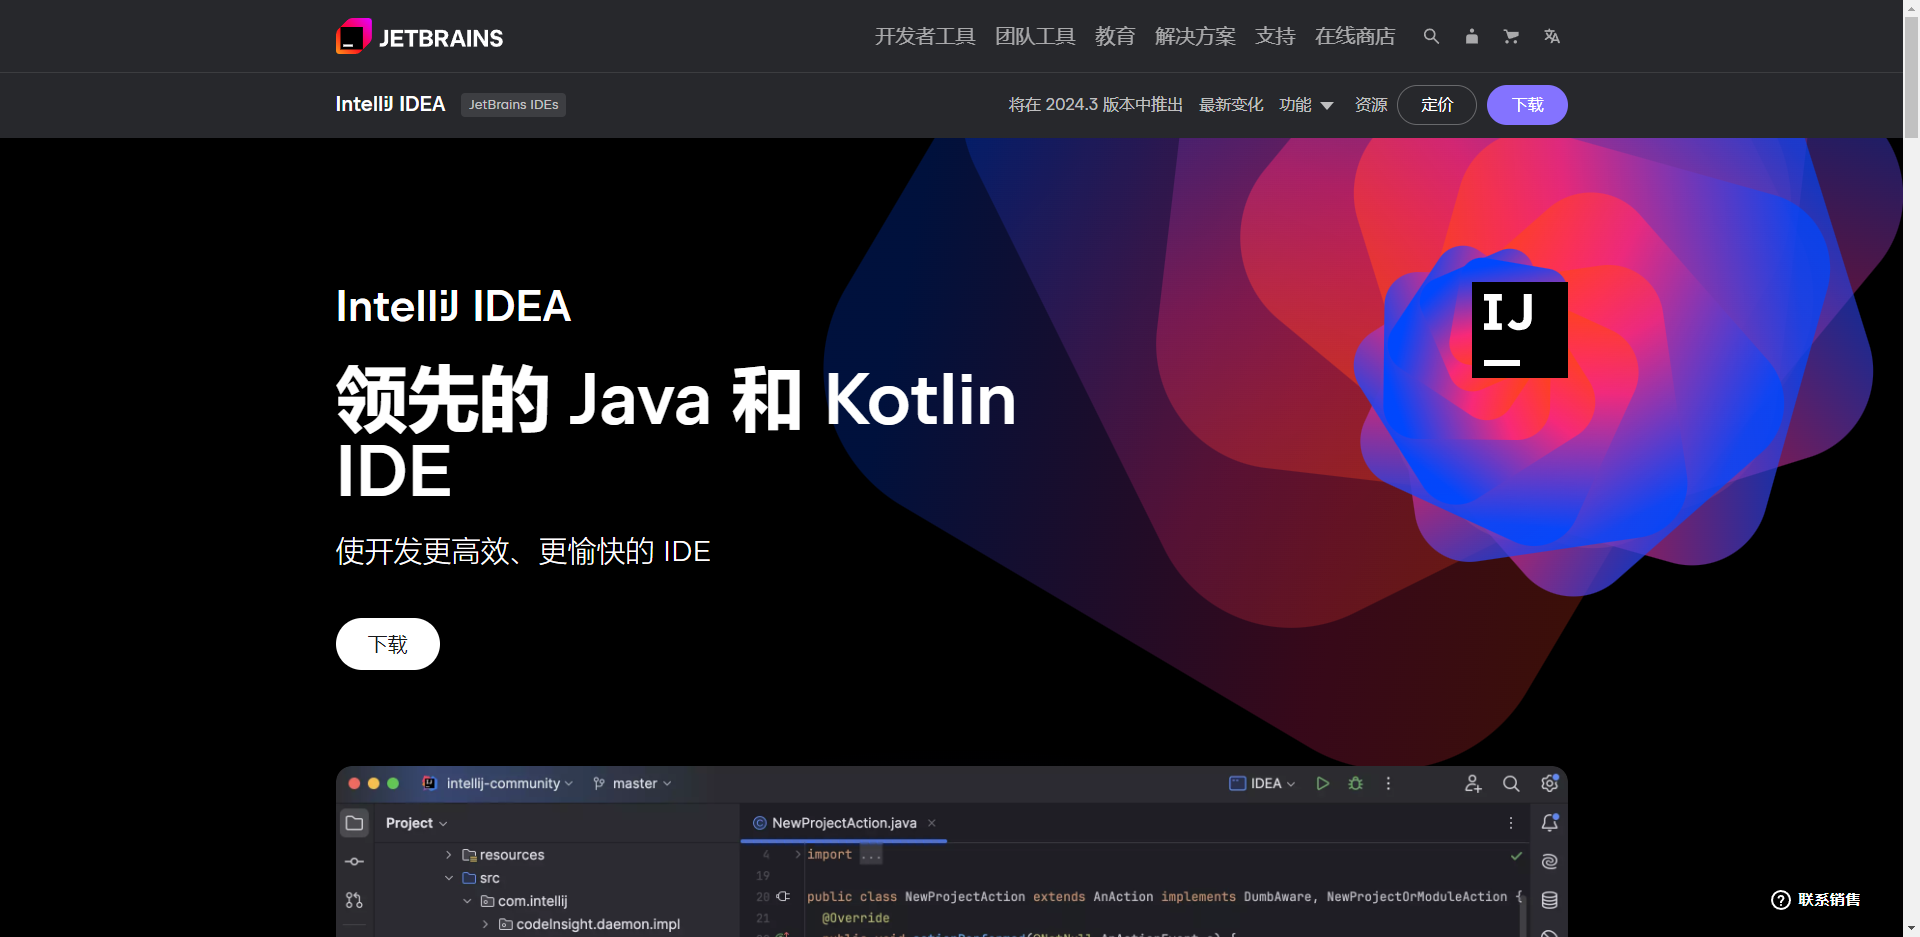Viewport: 1920px width, 937px height.
Task: Open the language selector icon
Action: point(1551,36)
